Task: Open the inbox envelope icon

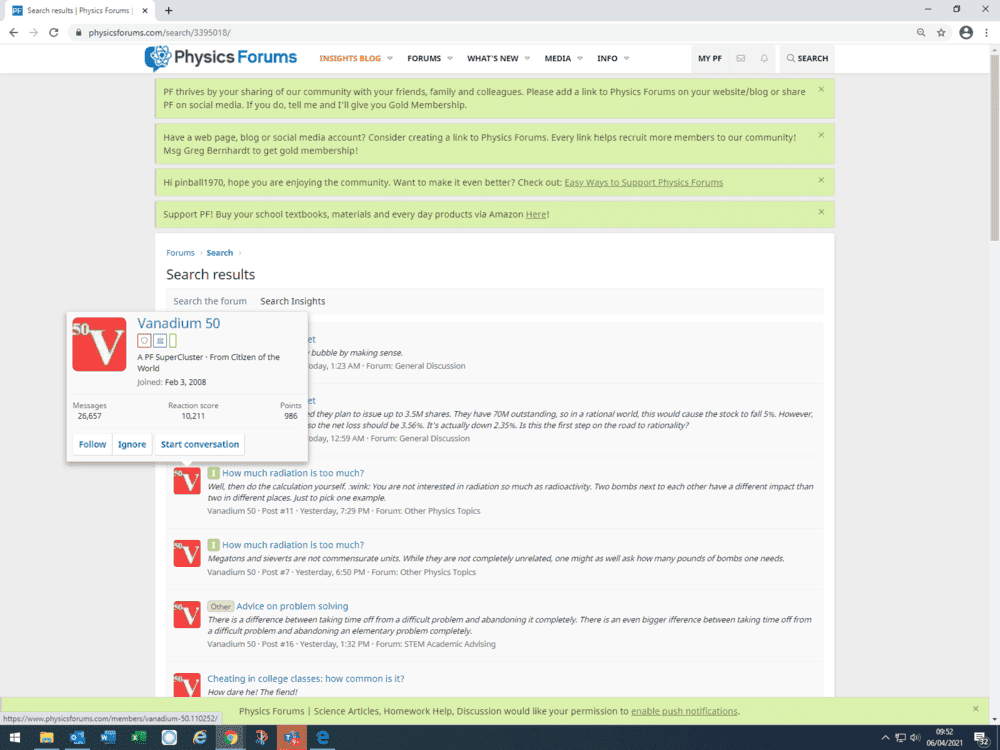Action: click(x=741, y=59)
